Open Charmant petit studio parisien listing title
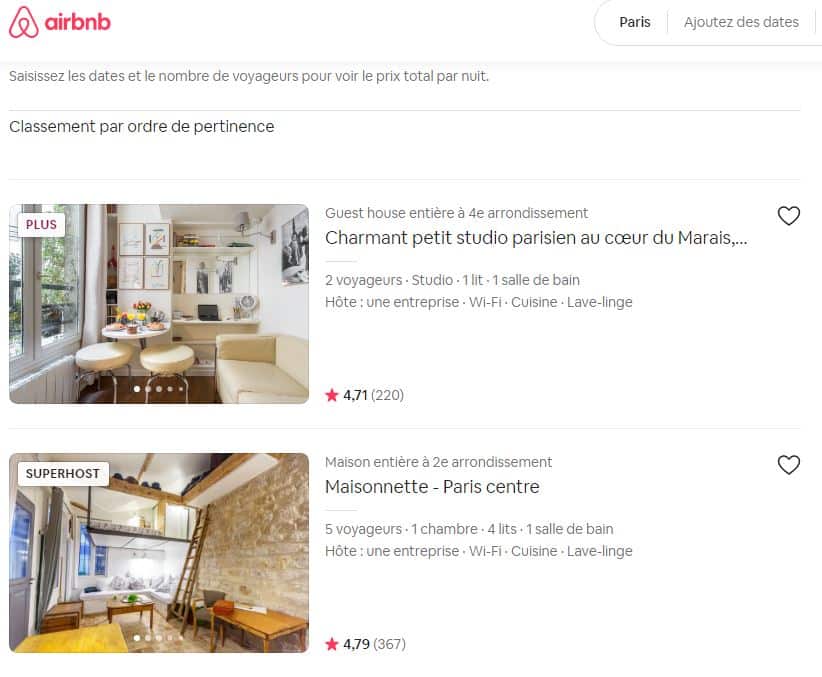The image size is (822, 677). tap(536, 238)
